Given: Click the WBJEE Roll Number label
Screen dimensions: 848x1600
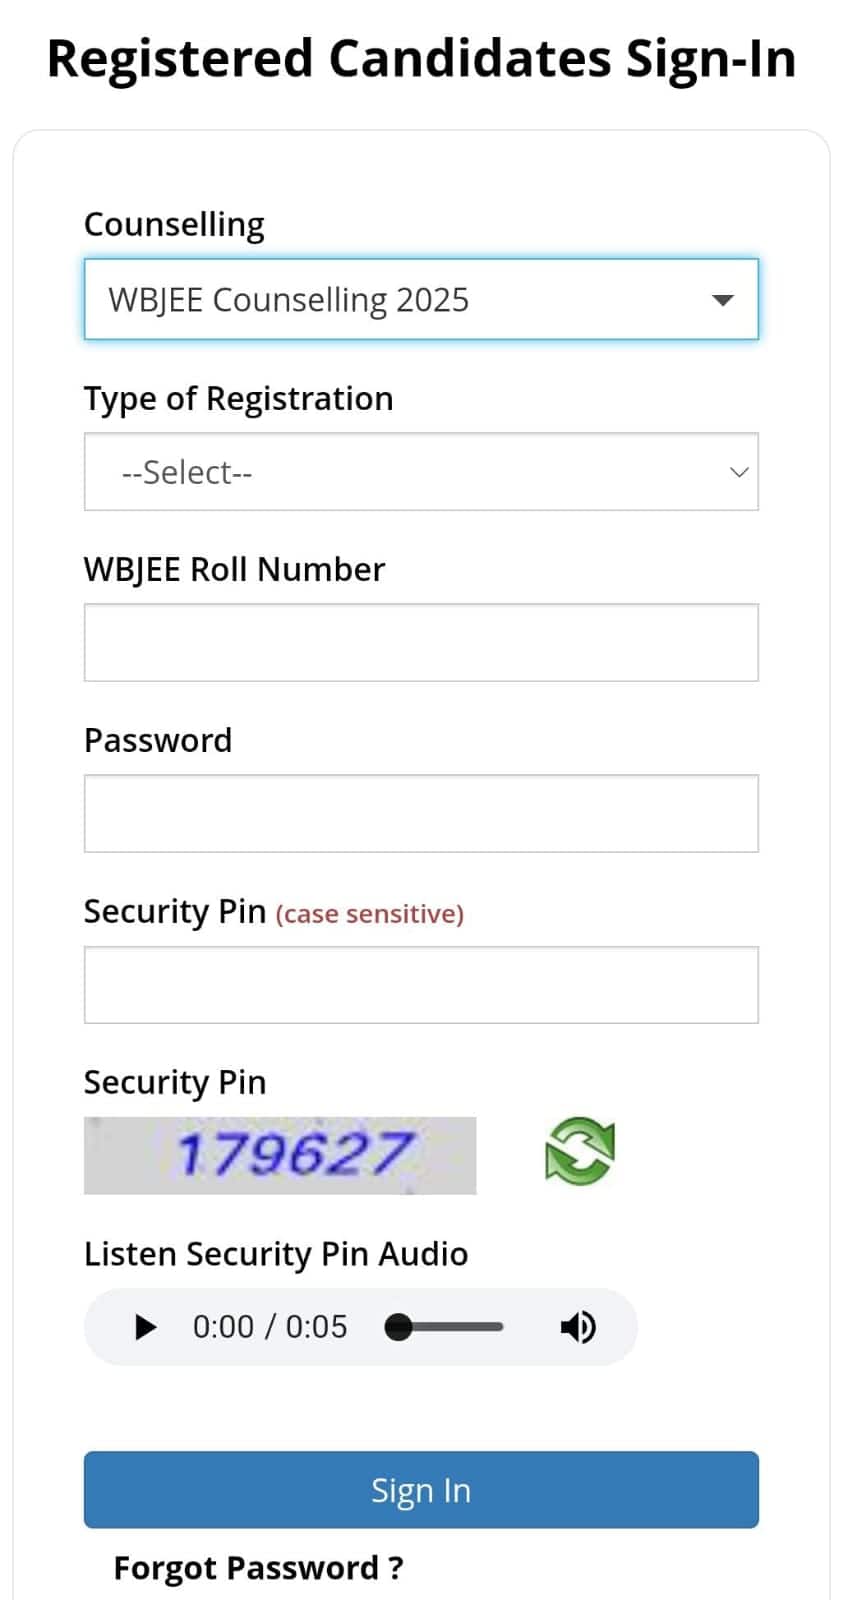Looking at the screenshot, I should pos(234,570).
